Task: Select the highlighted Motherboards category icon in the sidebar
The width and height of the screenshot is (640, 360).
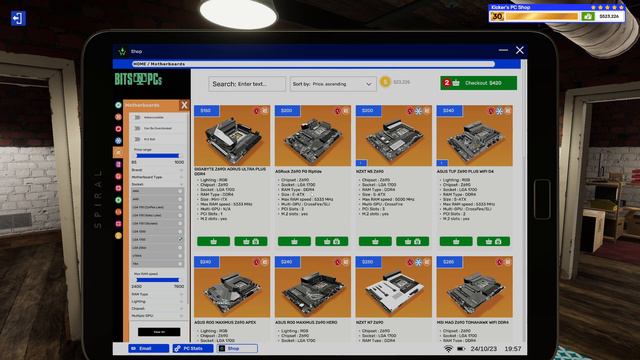Action: point(118,152)
